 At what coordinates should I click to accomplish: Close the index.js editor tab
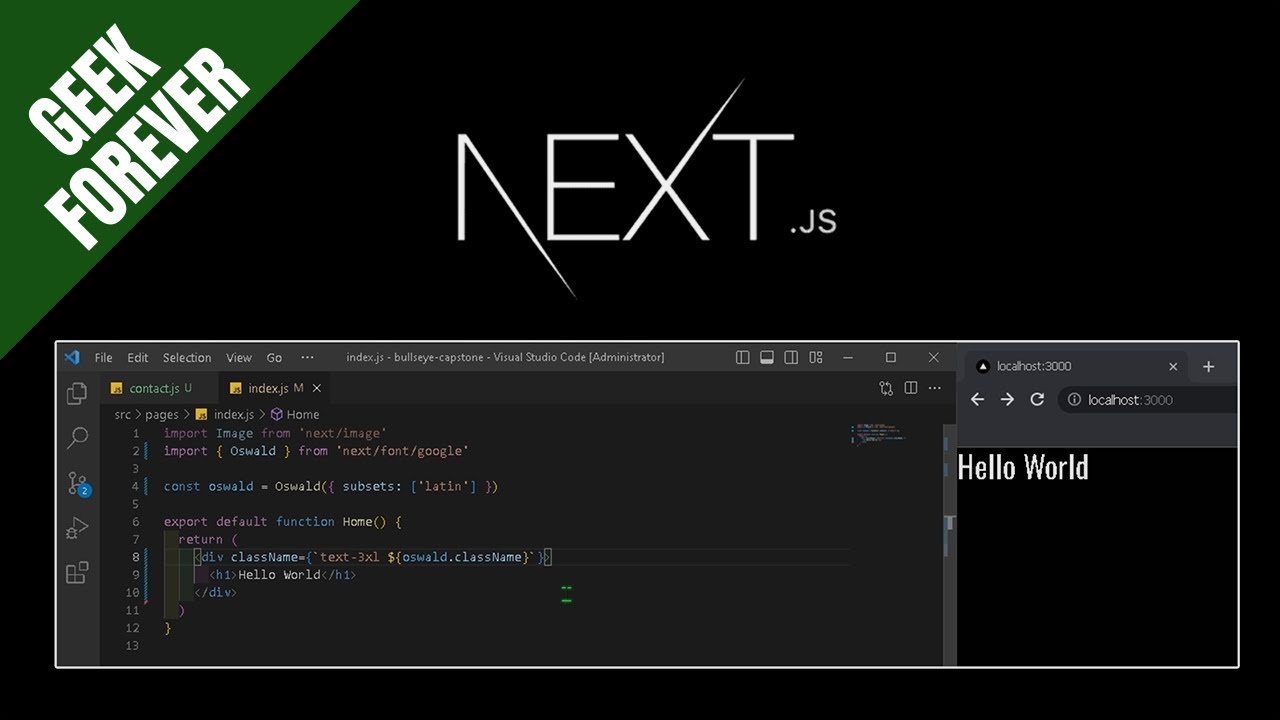(317, 388)
